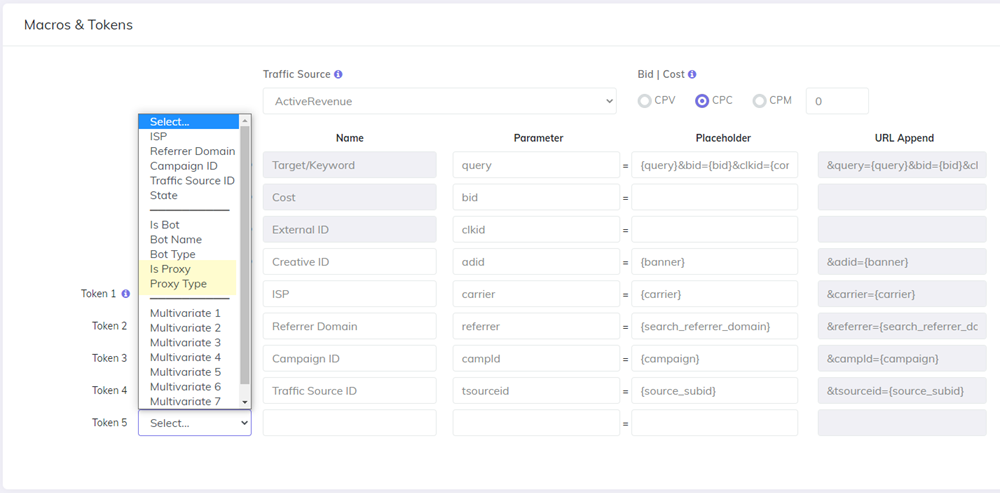Click the empty Token 5 name field
The image size is (1000, 493).
click(349, 423)
